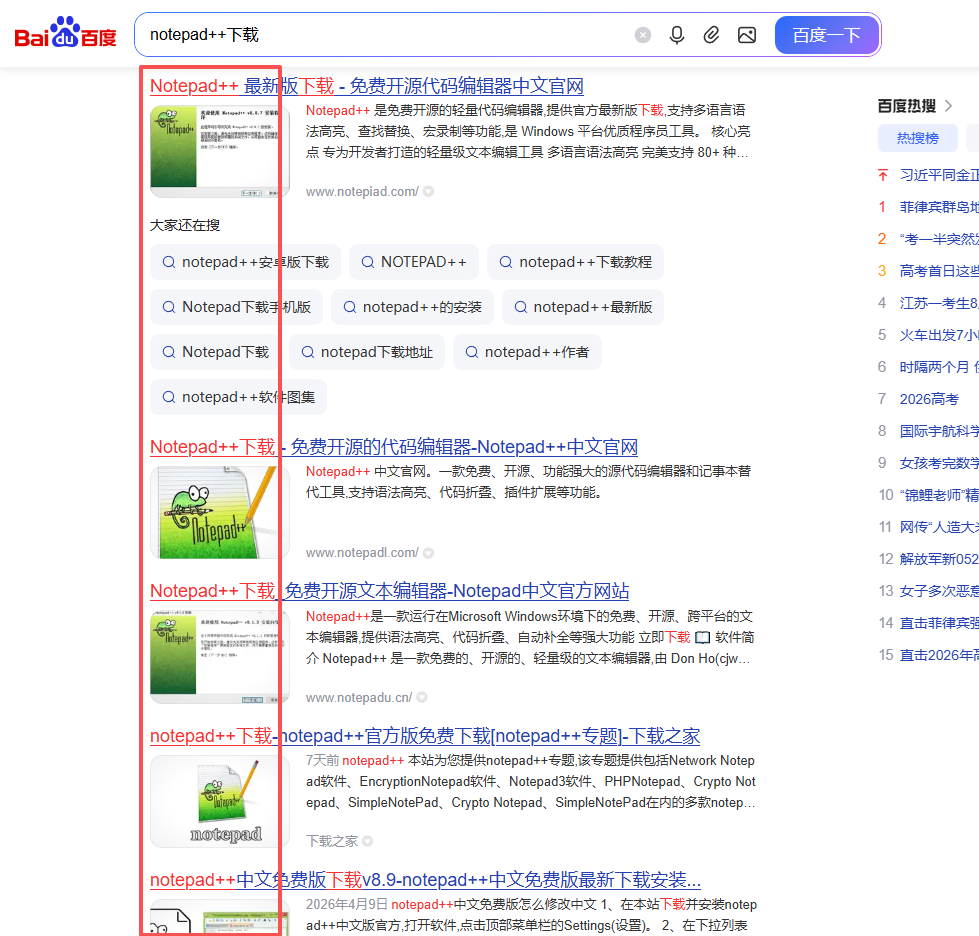Screen dimensions: 979x936
Task: Click the badge icon next to www.notepadl.com/
Action: coord(428,553)
